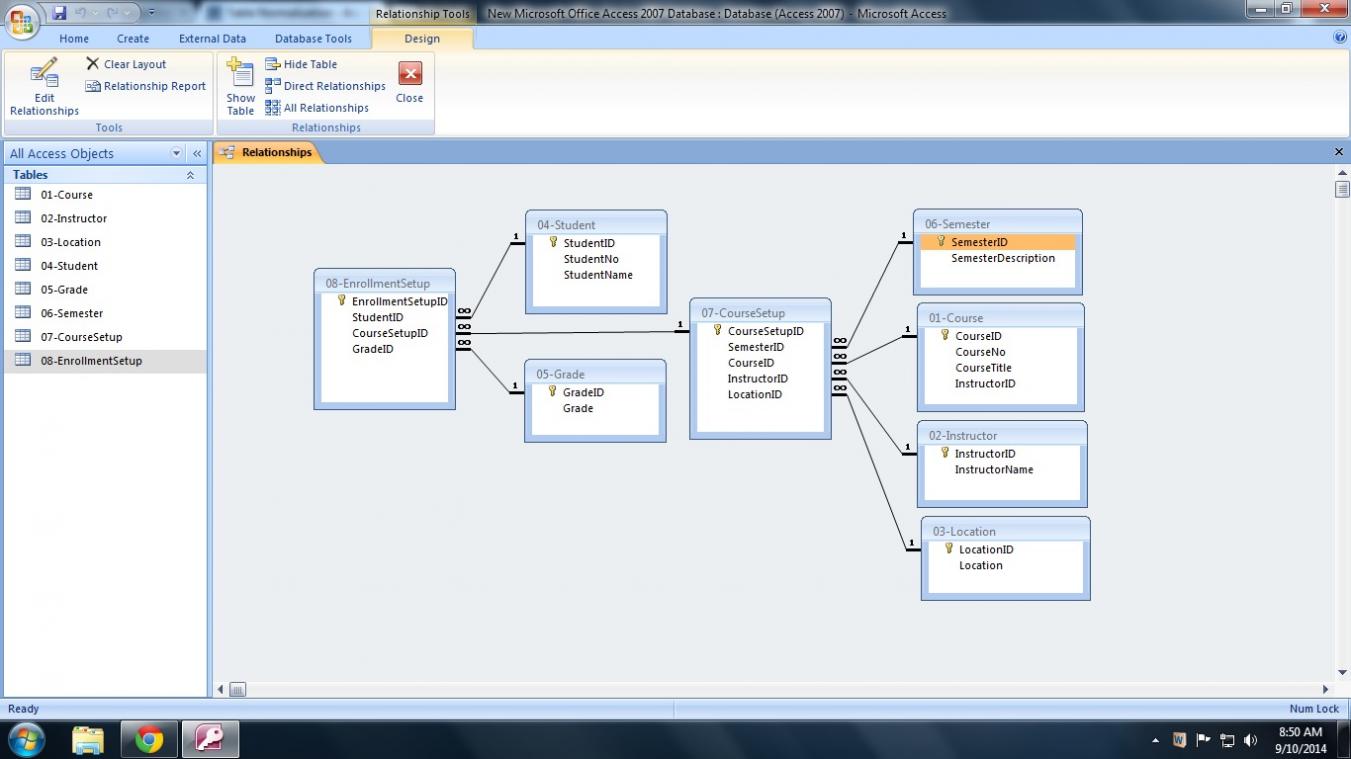This screenshot has width=1351, height=759.
Task: Click the vertical scrollbar up arrow
Action: click(x=1342, y=173)
